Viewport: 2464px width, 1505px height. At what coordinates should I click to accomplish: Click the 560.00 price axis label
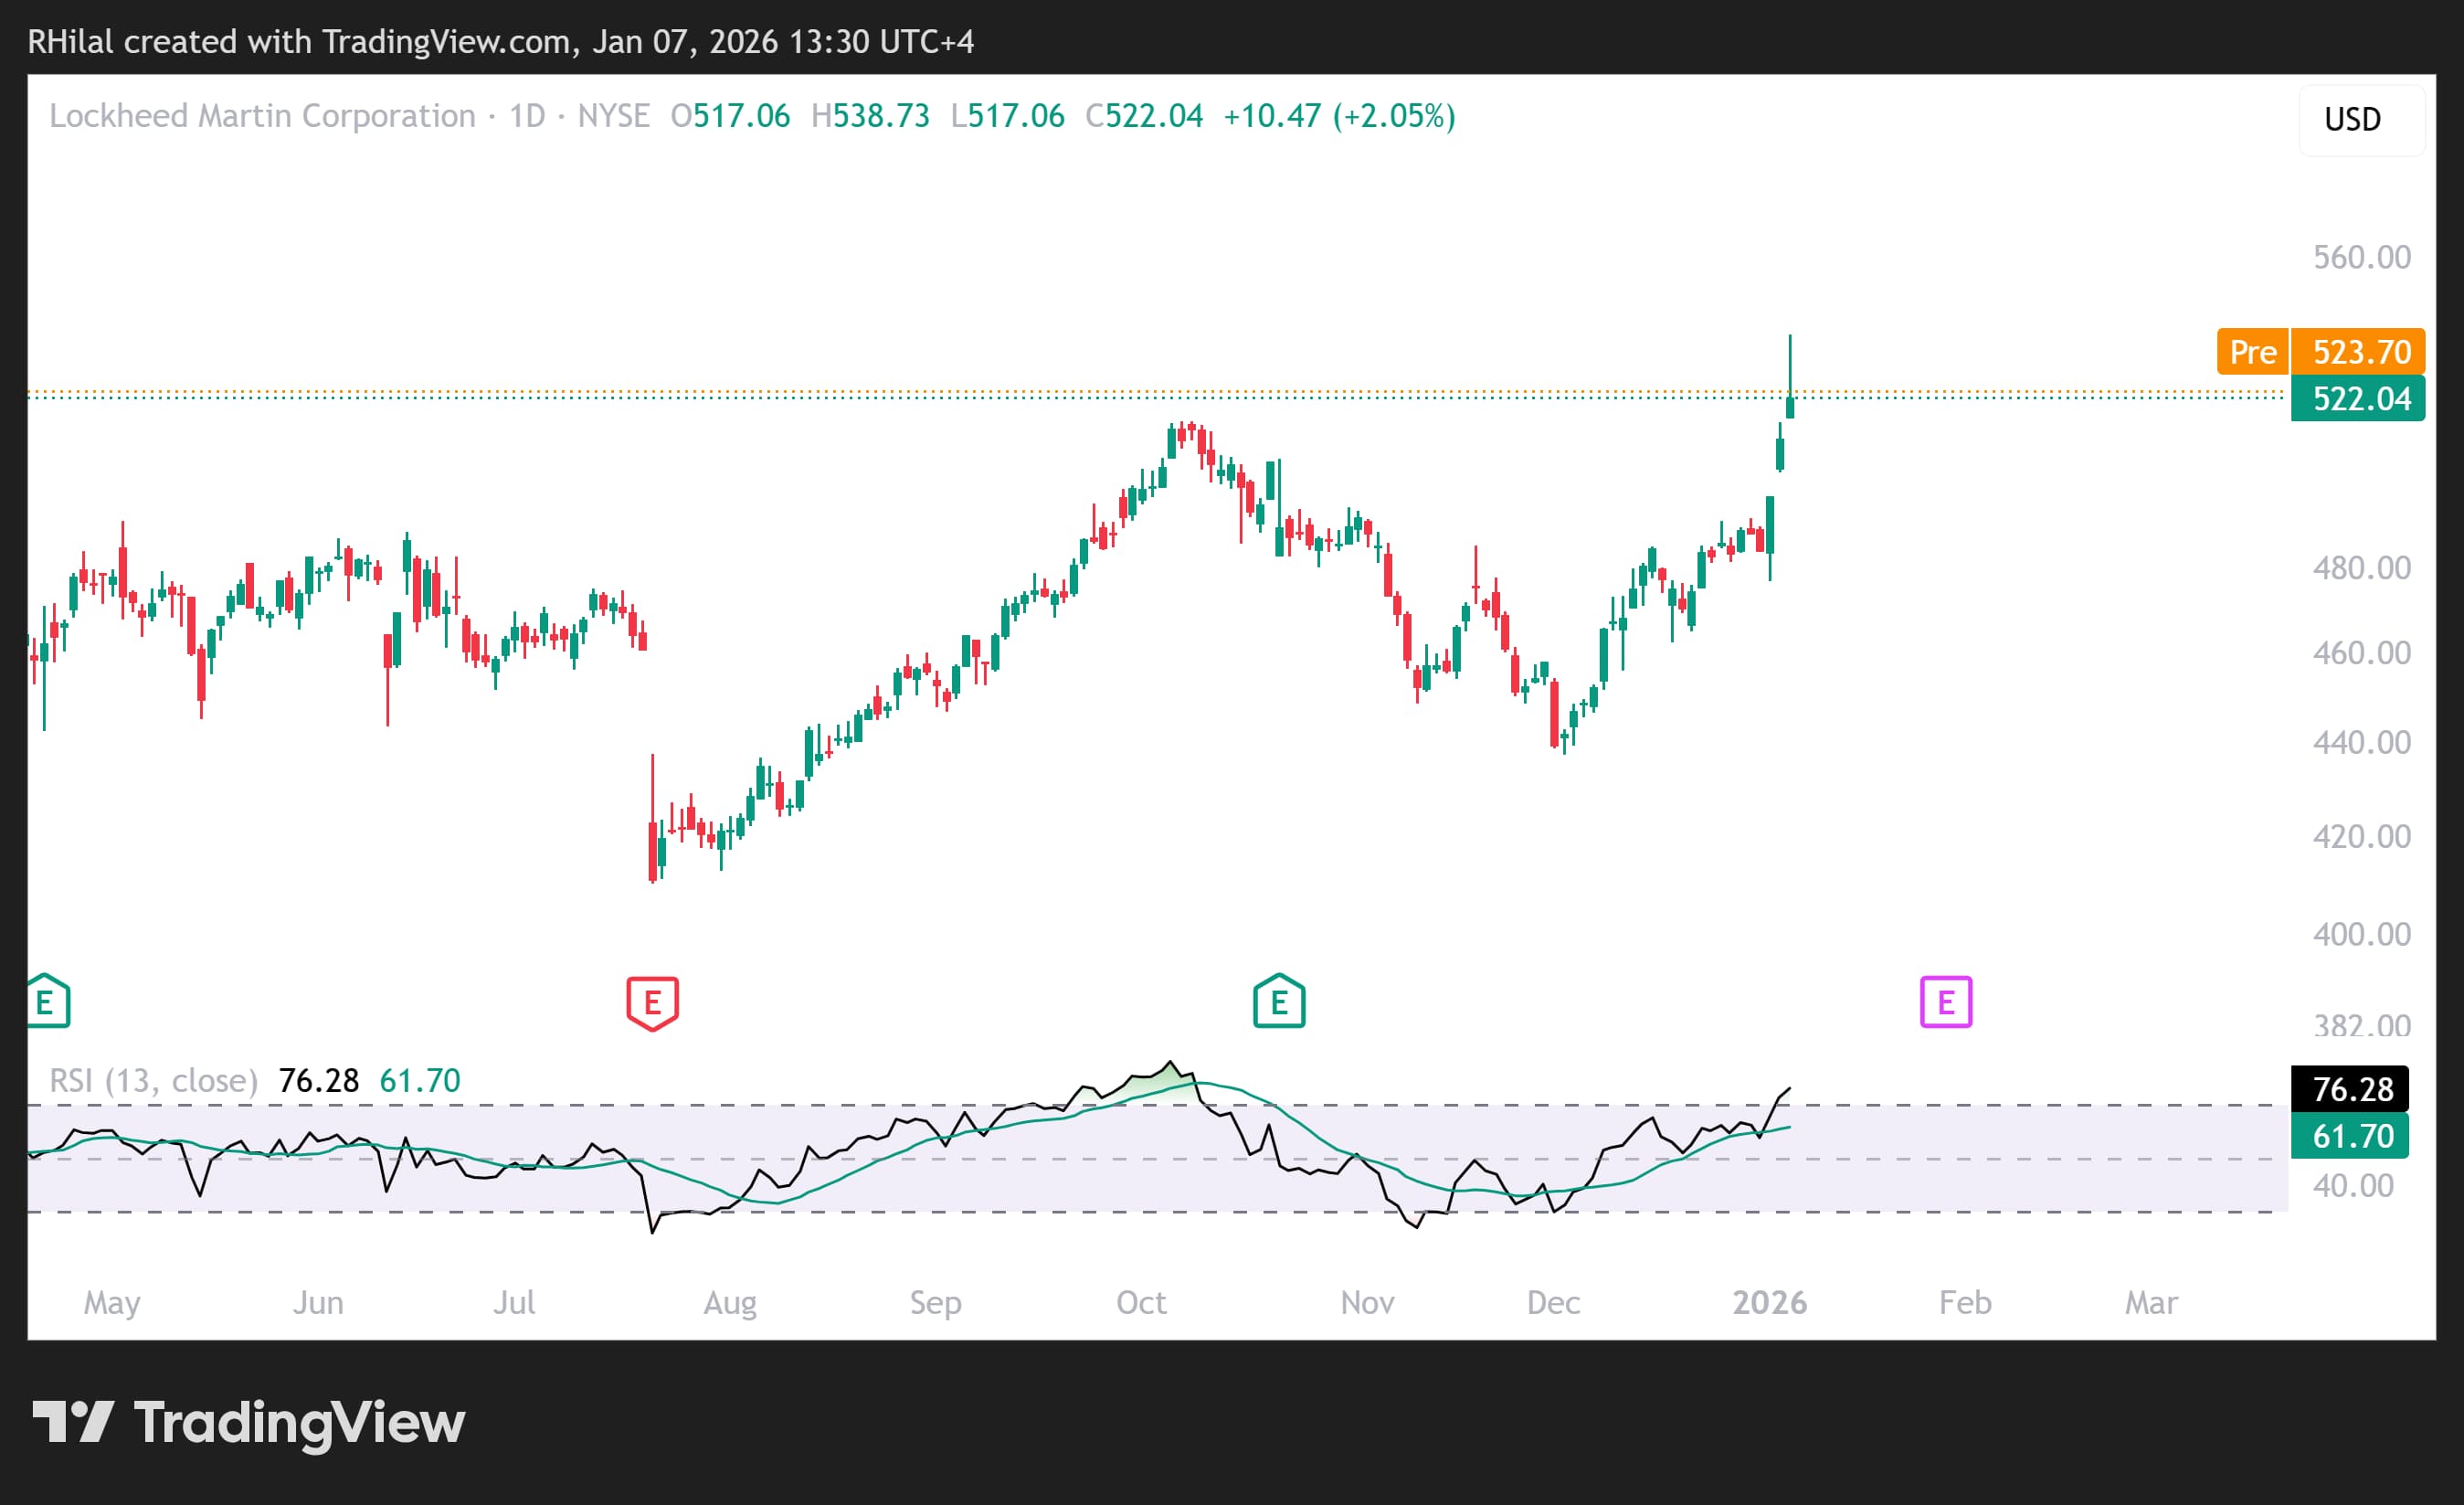pos(2362,258)
